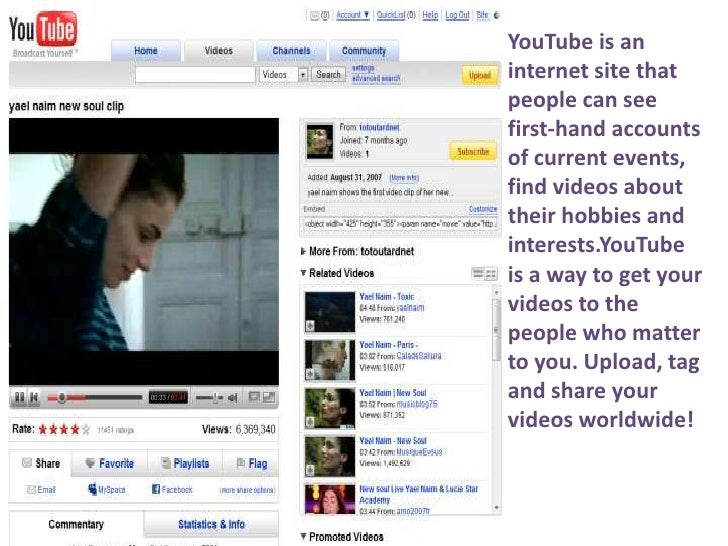Click the search text field
The width and height of the screenshot is (728, 546).
195,74
